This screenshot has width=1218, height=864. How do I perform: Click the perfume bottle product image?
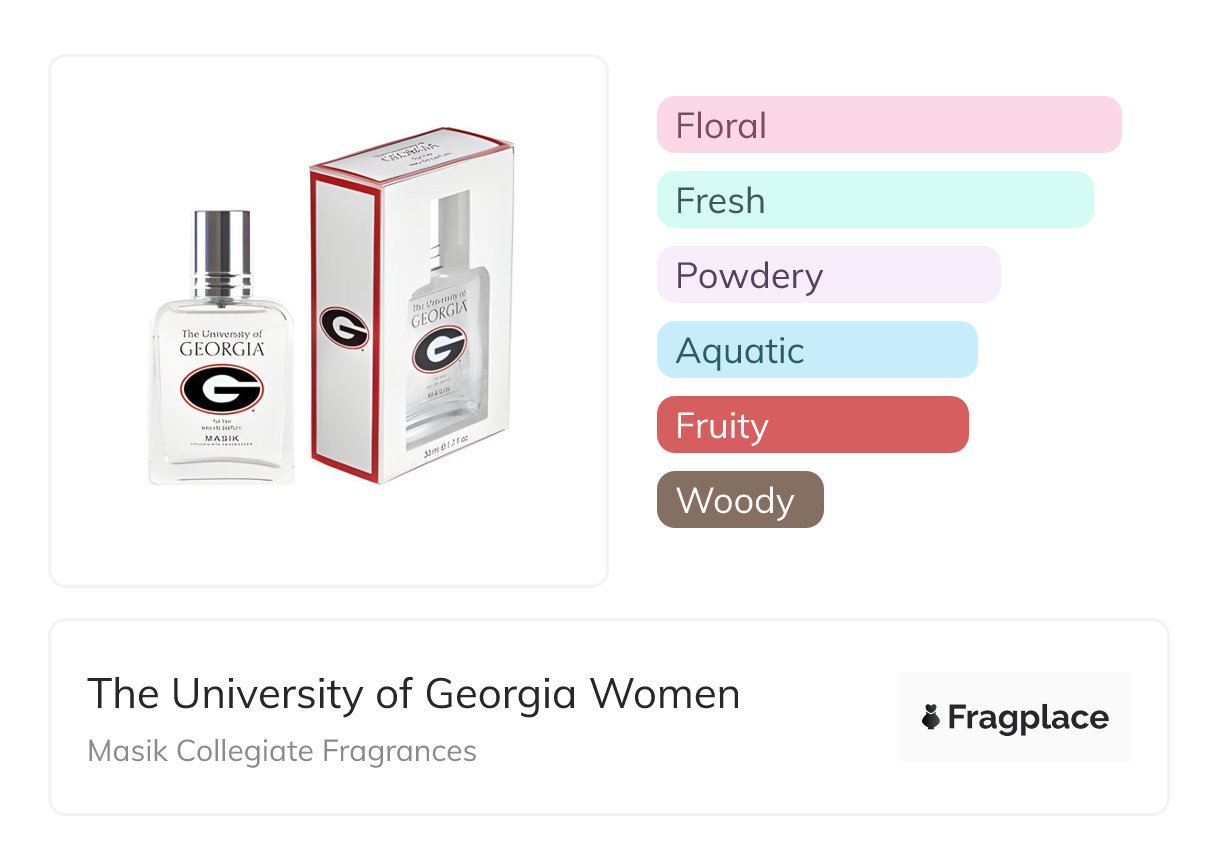(222, 350)
